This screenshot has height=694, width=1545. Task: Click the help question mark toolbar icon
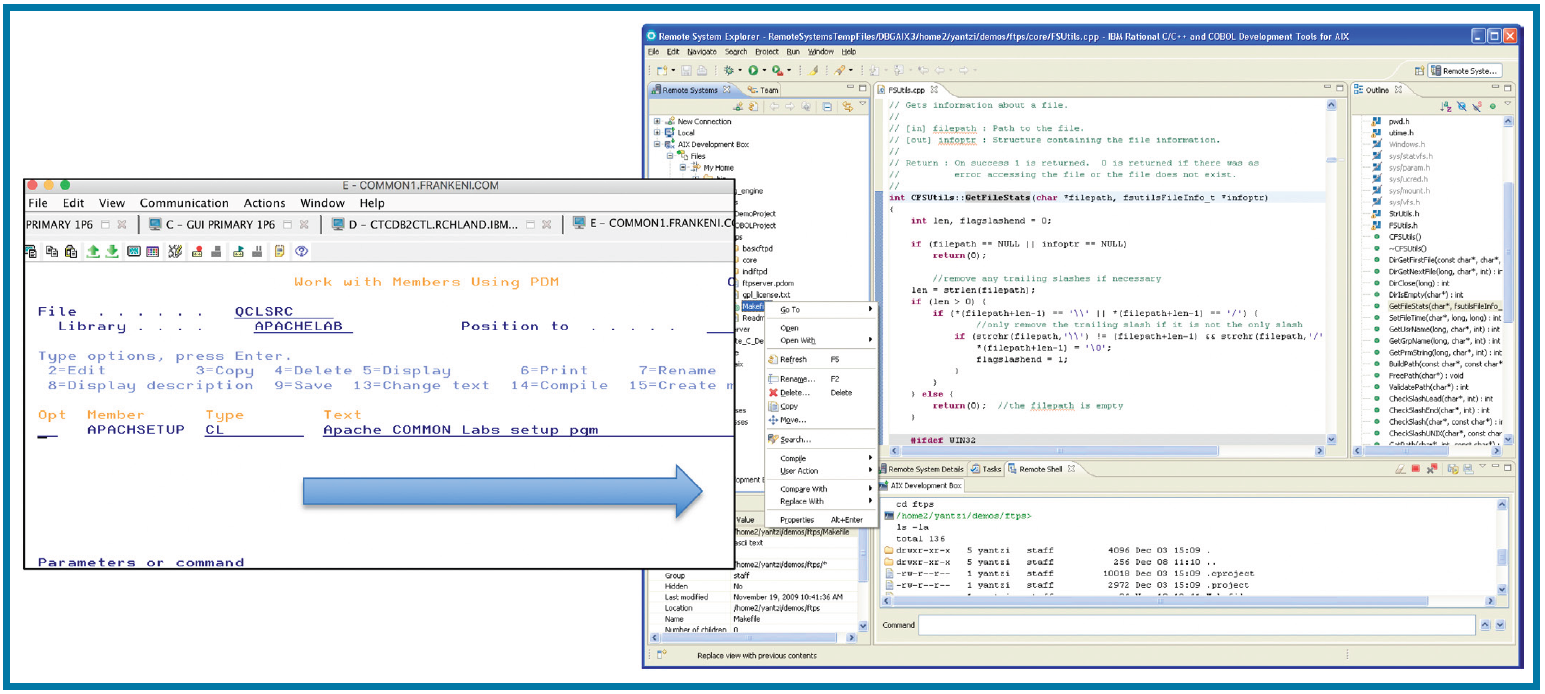point(299,252)
